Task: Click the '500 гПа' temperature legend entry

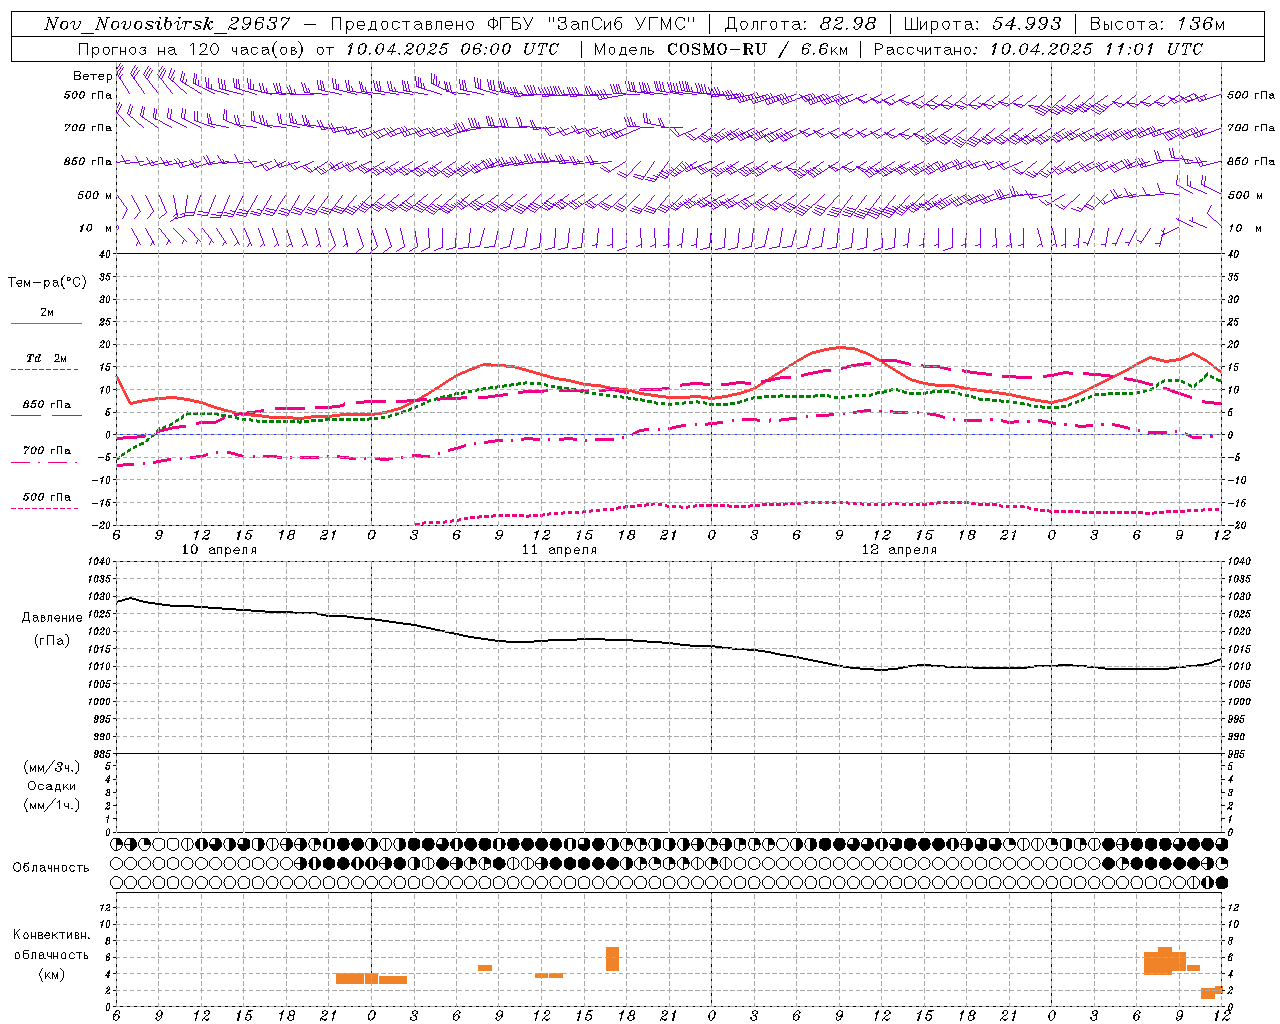Action: click(x=46, y=497)
